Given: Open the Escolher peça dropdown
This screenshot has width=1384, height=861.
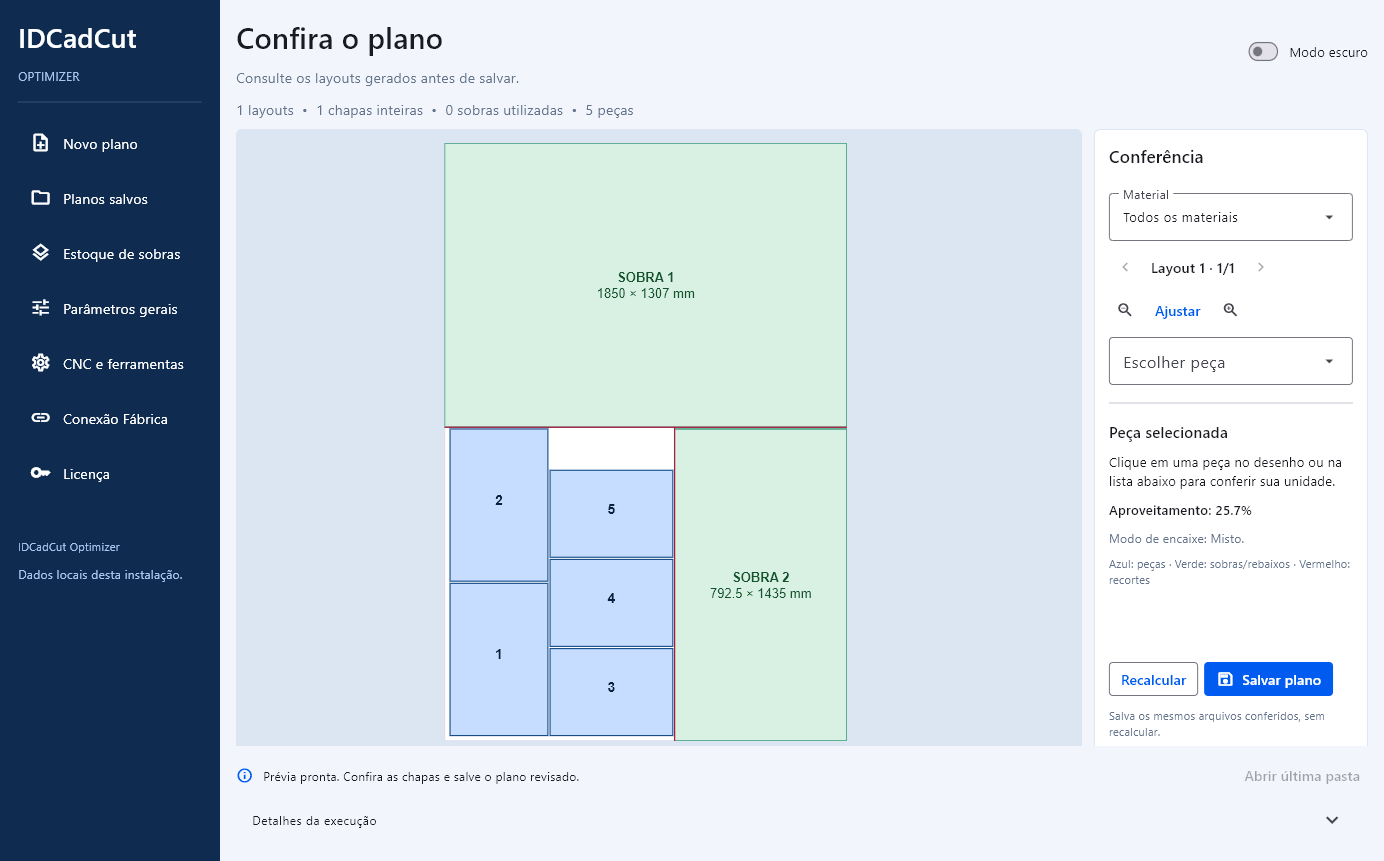Looking at the screenshot, I should tap(1231, 361).
